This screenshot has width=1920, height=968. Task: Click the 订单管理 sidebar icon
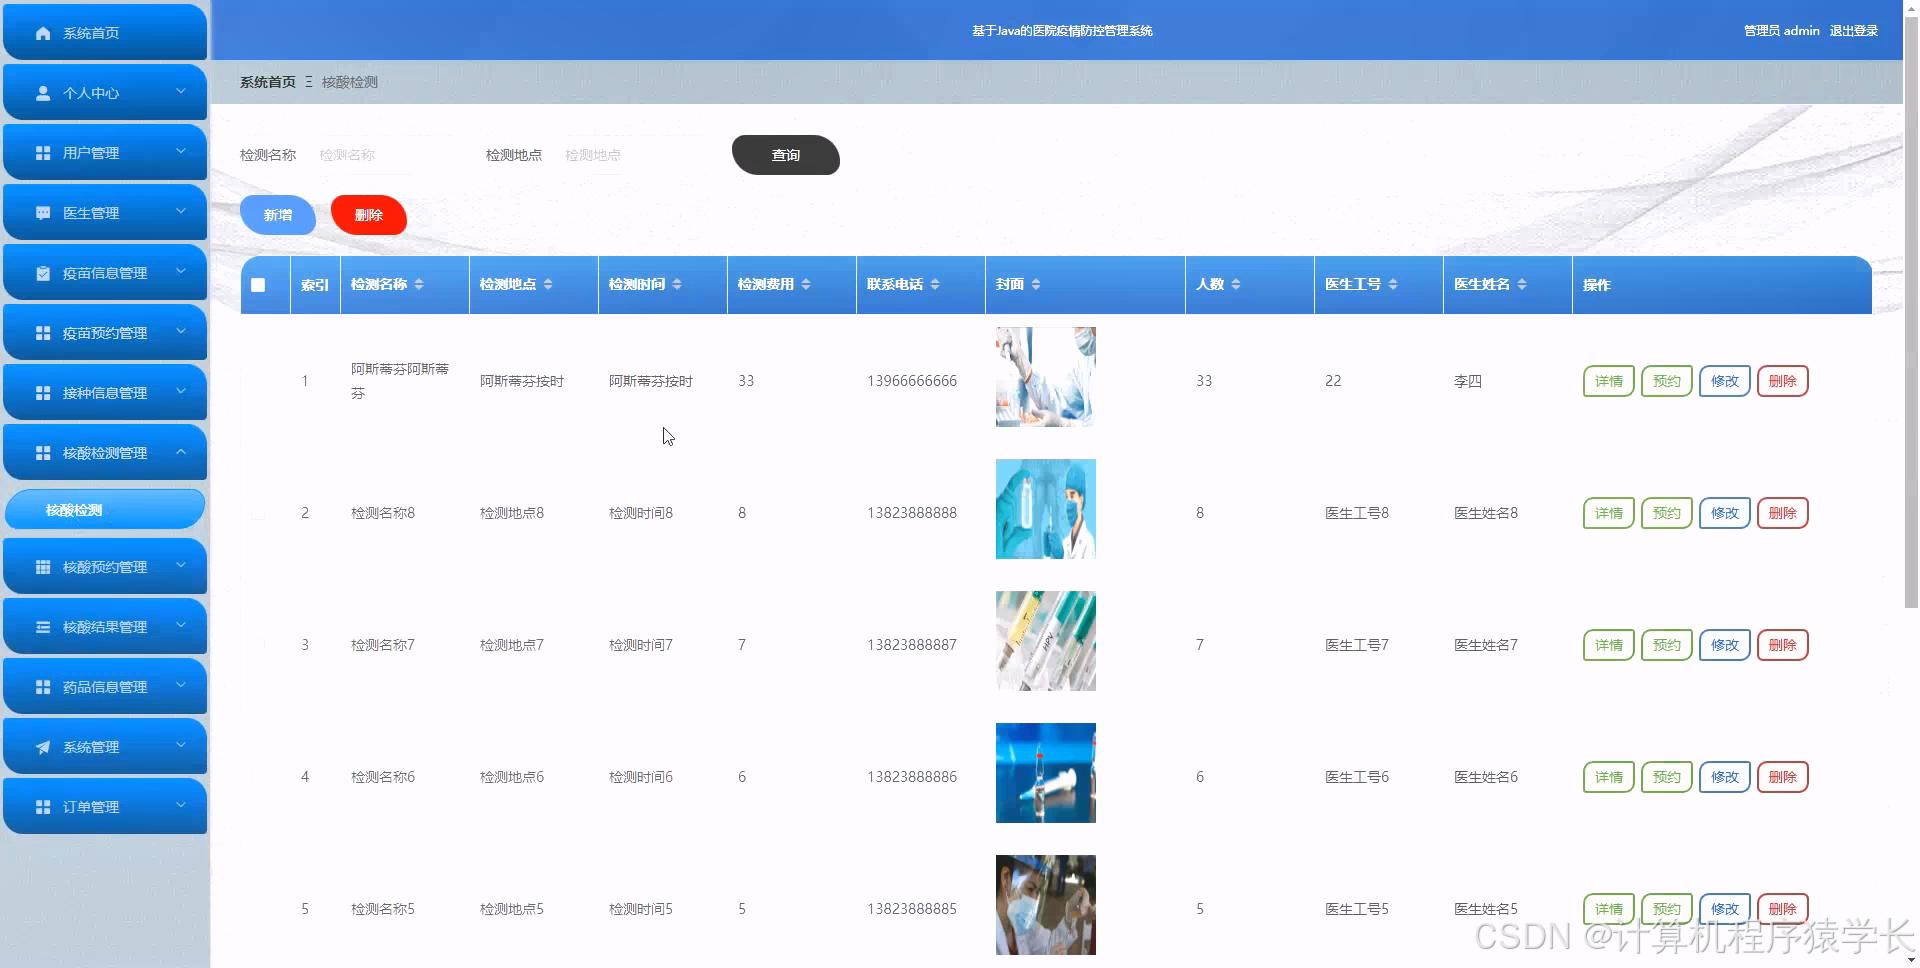[41, 806]
